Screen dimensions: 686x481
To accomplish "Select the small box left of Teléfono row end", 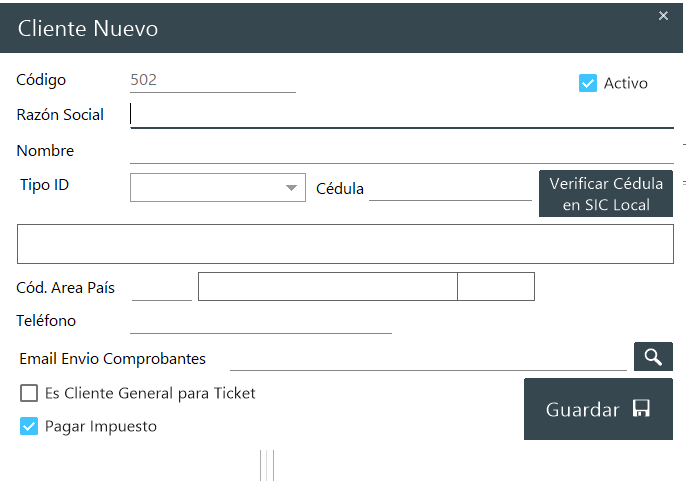I will 496,287.
